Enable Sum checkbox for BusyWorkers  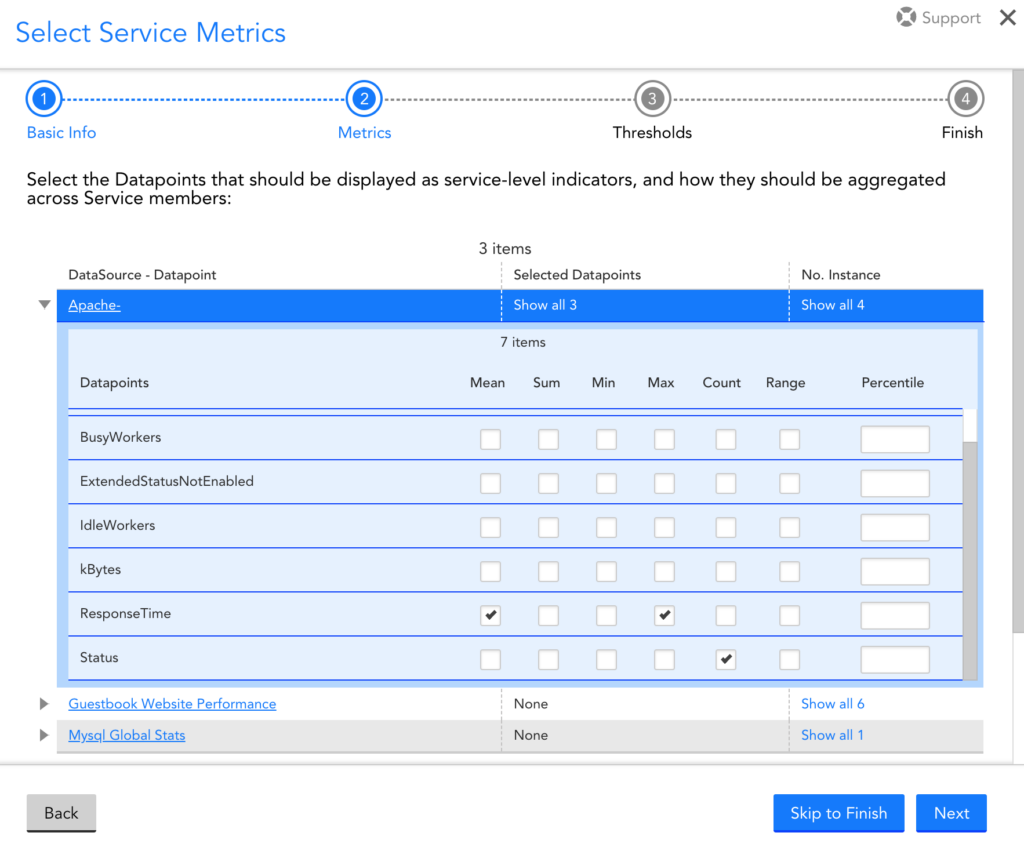[548, 440]
